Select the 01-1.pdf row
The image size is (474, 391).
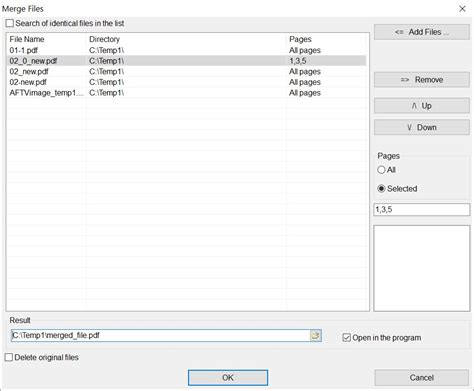pos(187,50)
